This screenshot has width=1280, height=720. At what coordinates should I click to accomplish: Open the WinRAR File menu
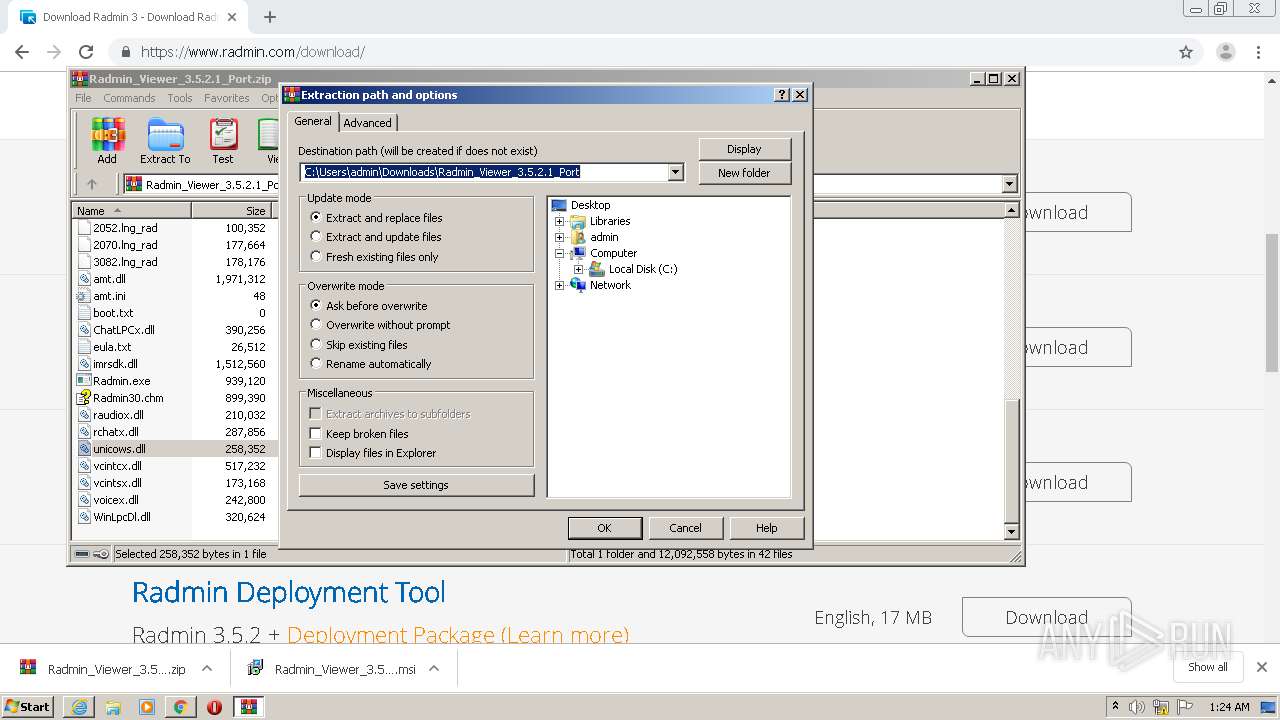point(83,98)
